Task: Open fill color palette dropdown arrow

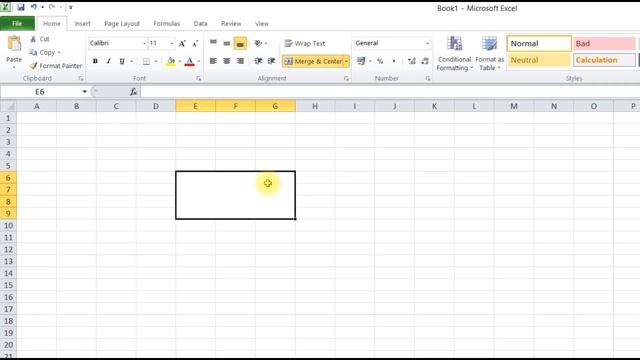Action: [180, 62]
